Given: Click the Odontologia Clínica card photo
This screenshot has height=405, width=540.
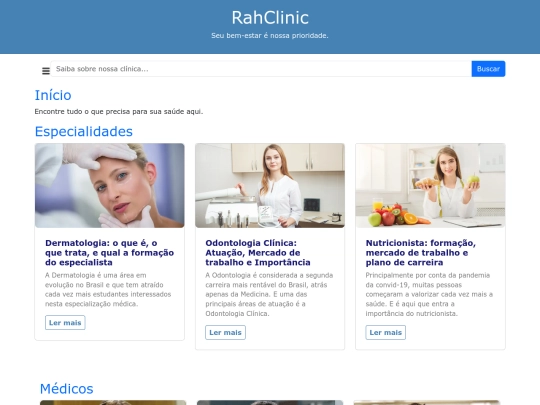Looking at the screenshot, I should pos(270,186).
